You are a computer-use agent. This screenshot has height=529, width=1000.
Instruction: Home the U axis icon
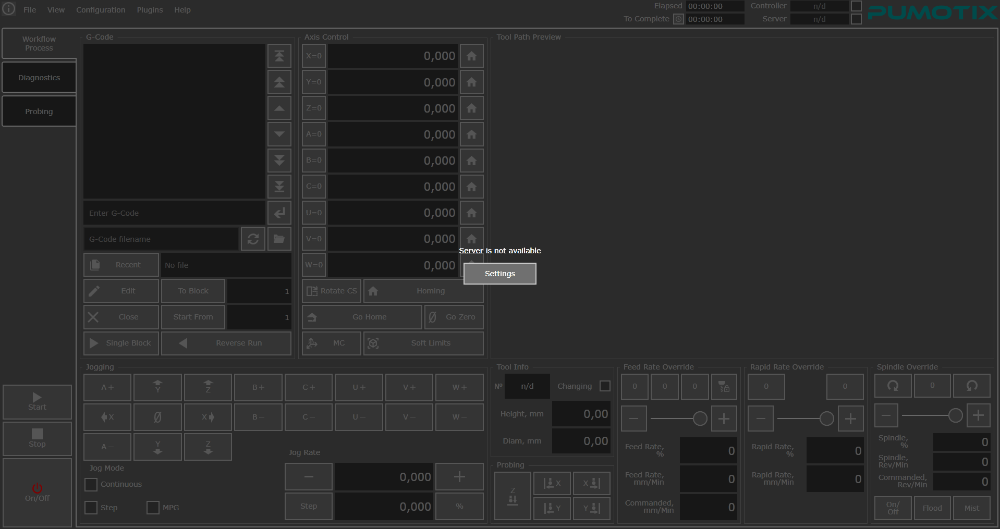(471, 213)
